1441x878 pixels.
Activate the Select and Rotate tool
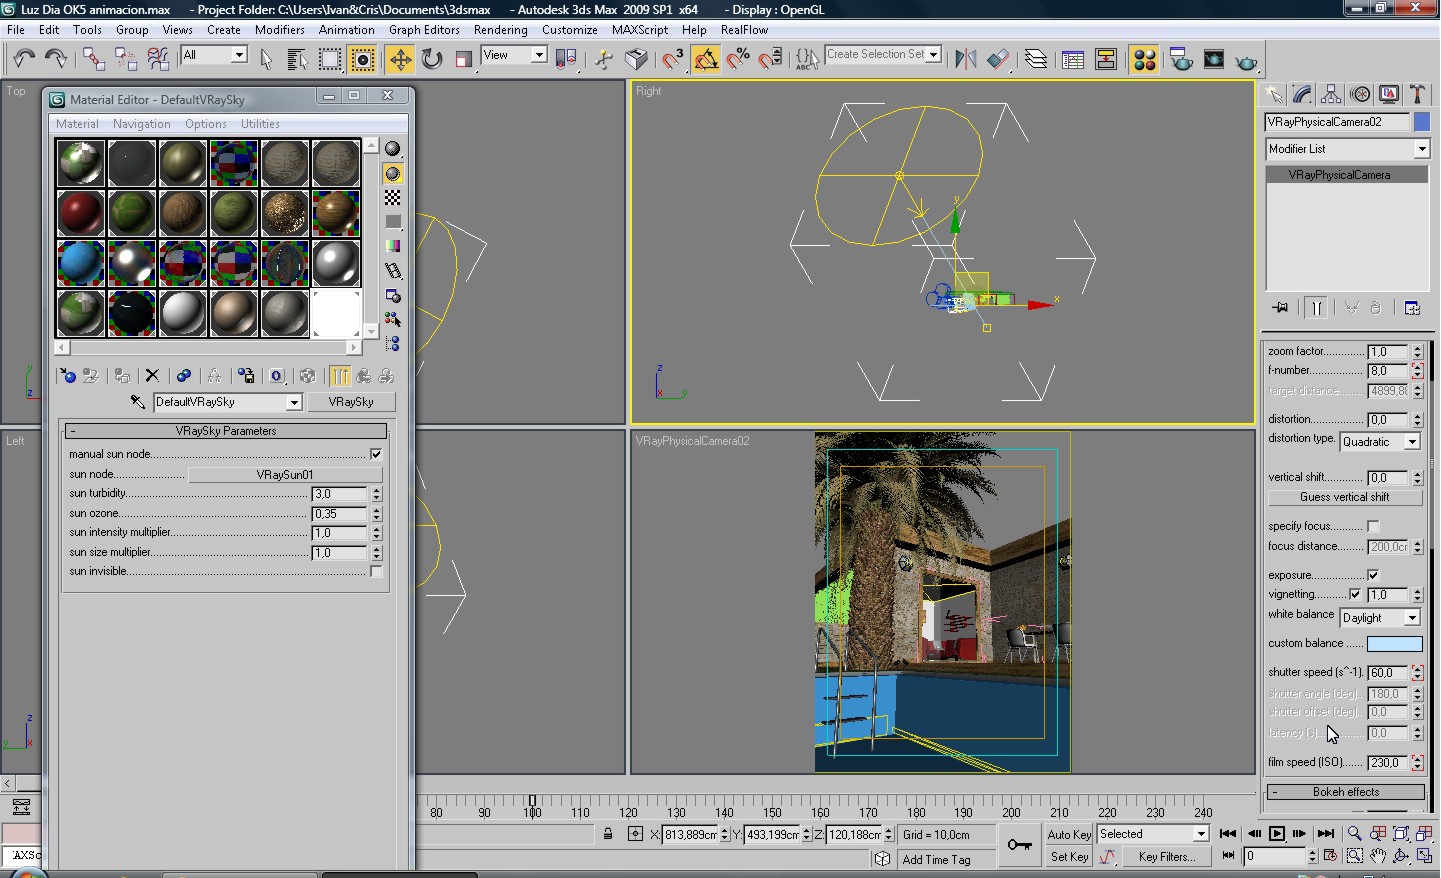click(x=432, y=60)
